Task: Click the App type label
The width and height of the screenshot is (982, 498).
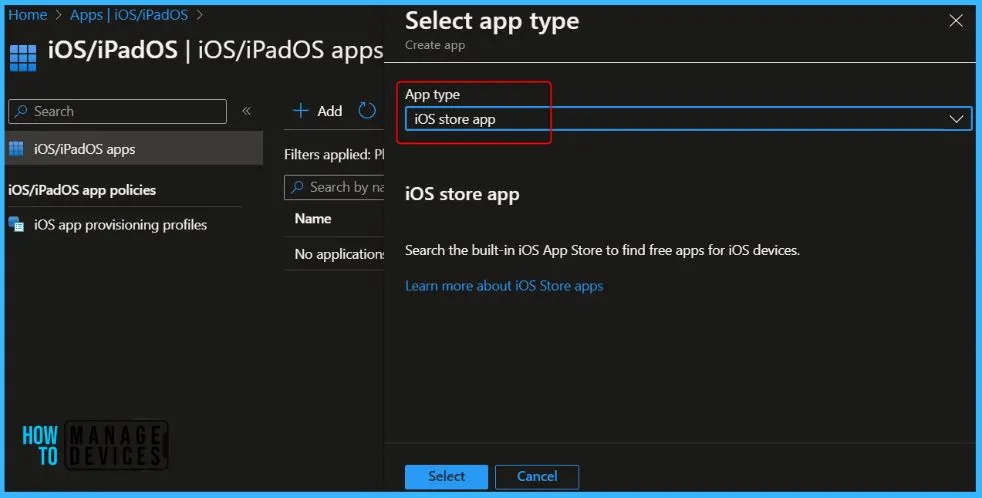Action: tap(432, 95)
